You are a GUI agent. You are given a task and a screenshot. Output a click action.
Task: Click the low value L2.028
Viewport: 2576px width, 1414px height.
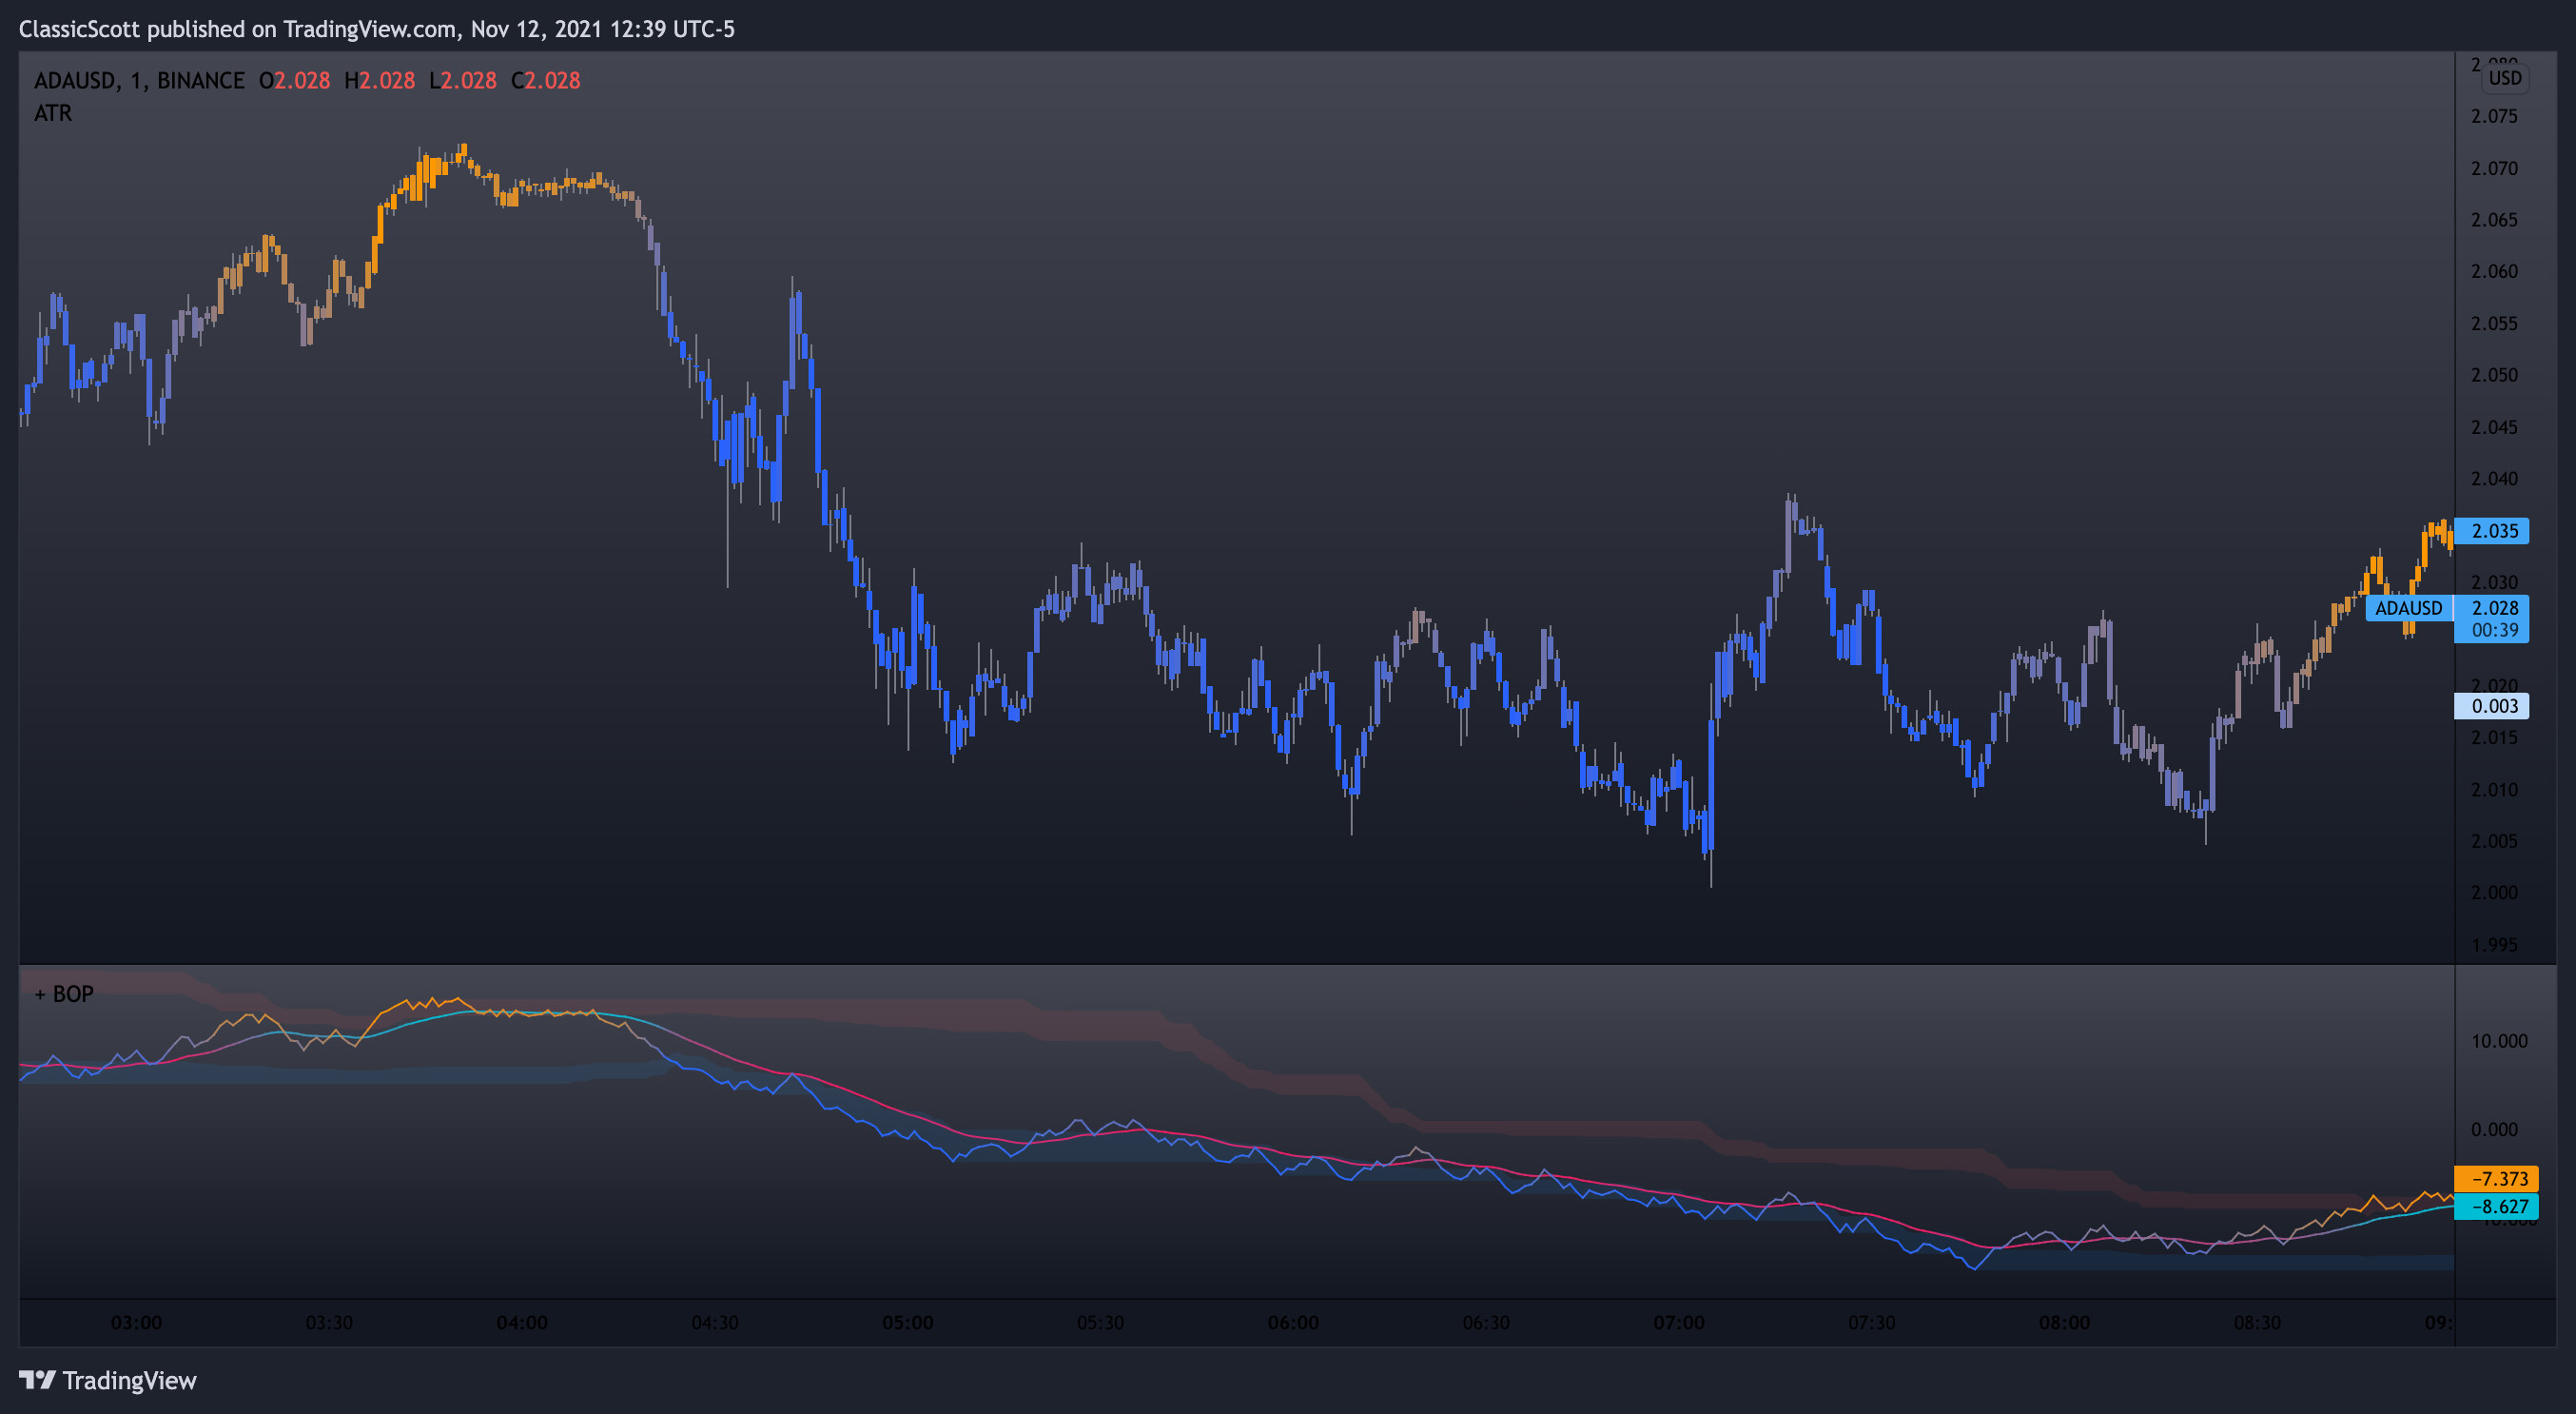tap(463, 81)
